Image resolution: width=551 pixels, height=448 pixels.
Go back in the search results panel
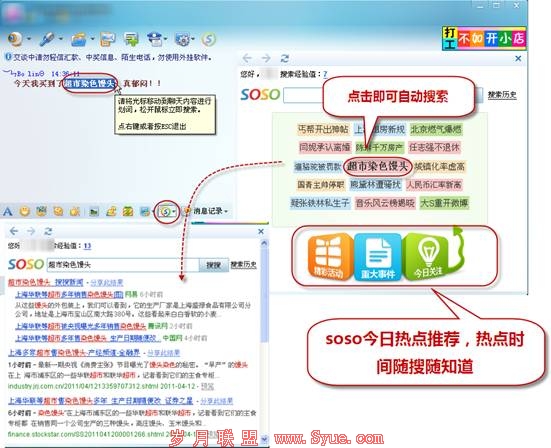(13, 231)
